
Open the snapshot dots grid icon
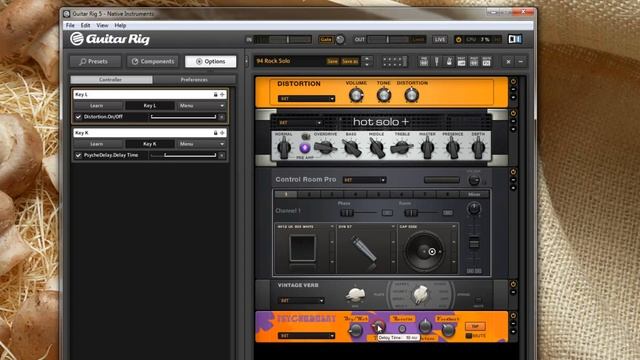394,62
